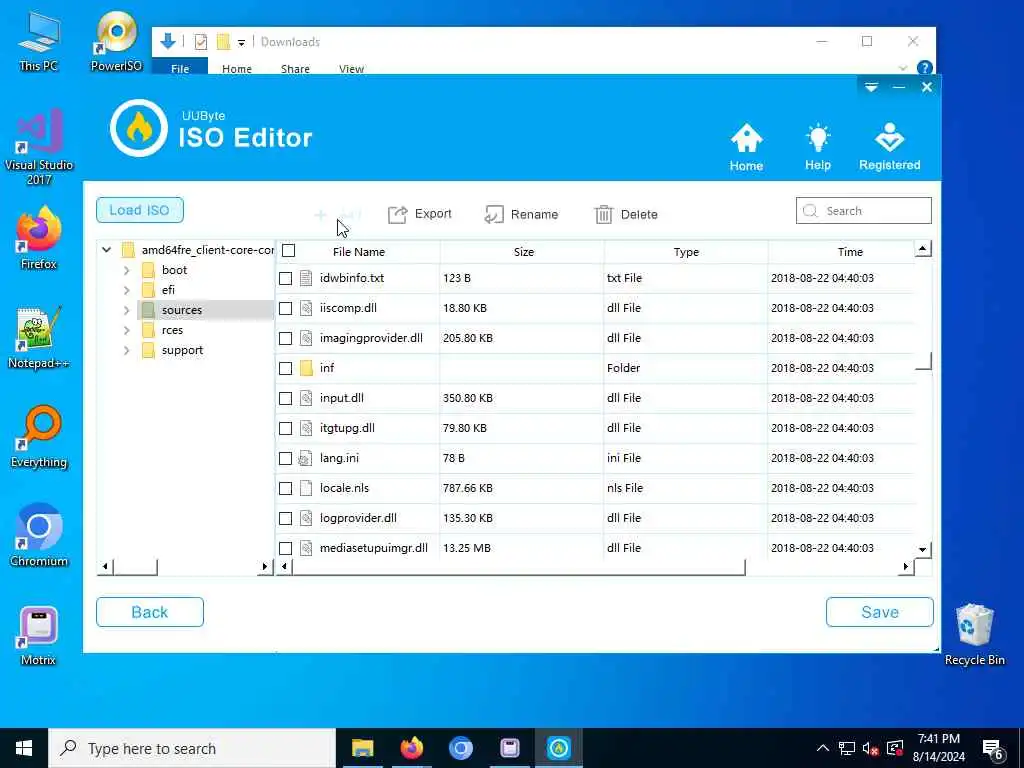The width and height of the screenshot is (1024, 768).
Task: Click File Explorer on the taskbar
Action: [362, 748]
